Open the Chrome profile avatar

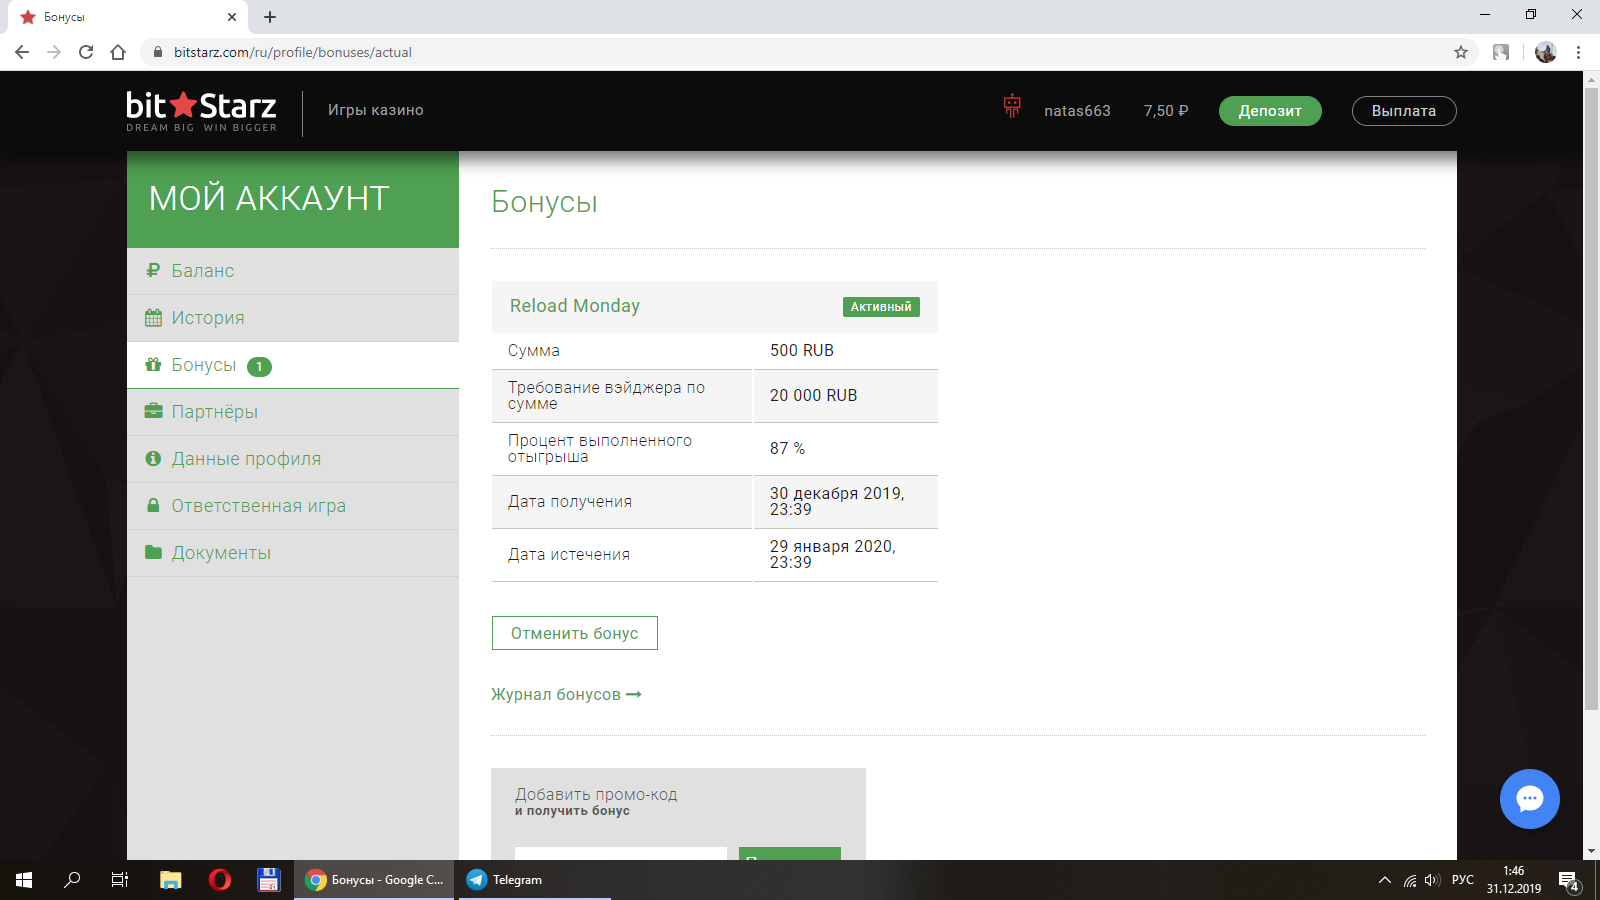[x=1545, y=52]
